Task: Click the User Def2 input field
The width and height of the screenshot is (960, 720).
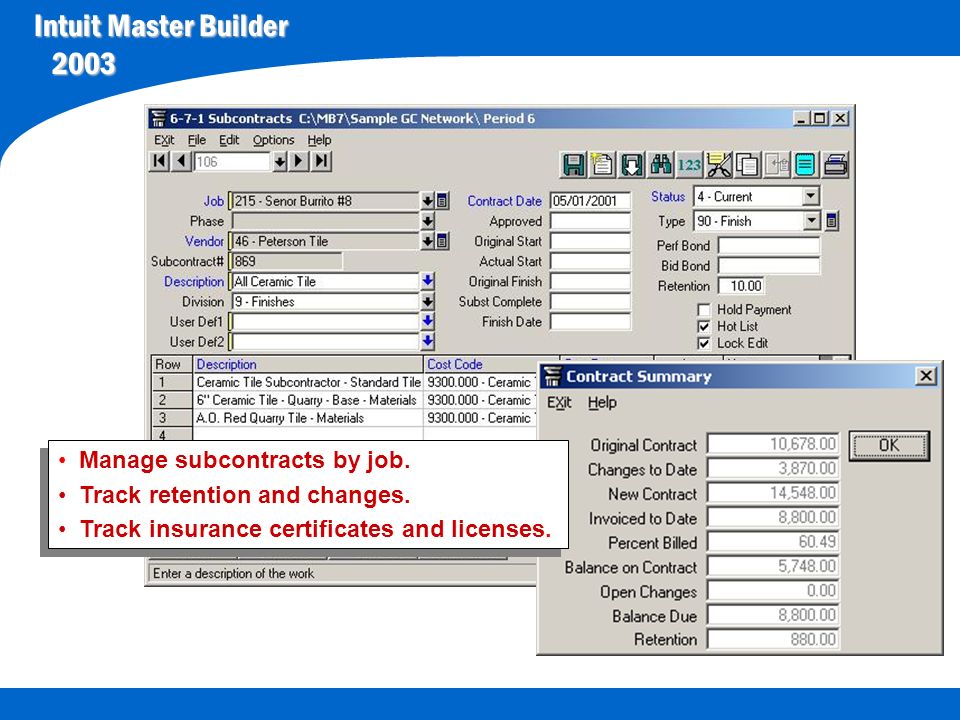Action: click(324, 342)
